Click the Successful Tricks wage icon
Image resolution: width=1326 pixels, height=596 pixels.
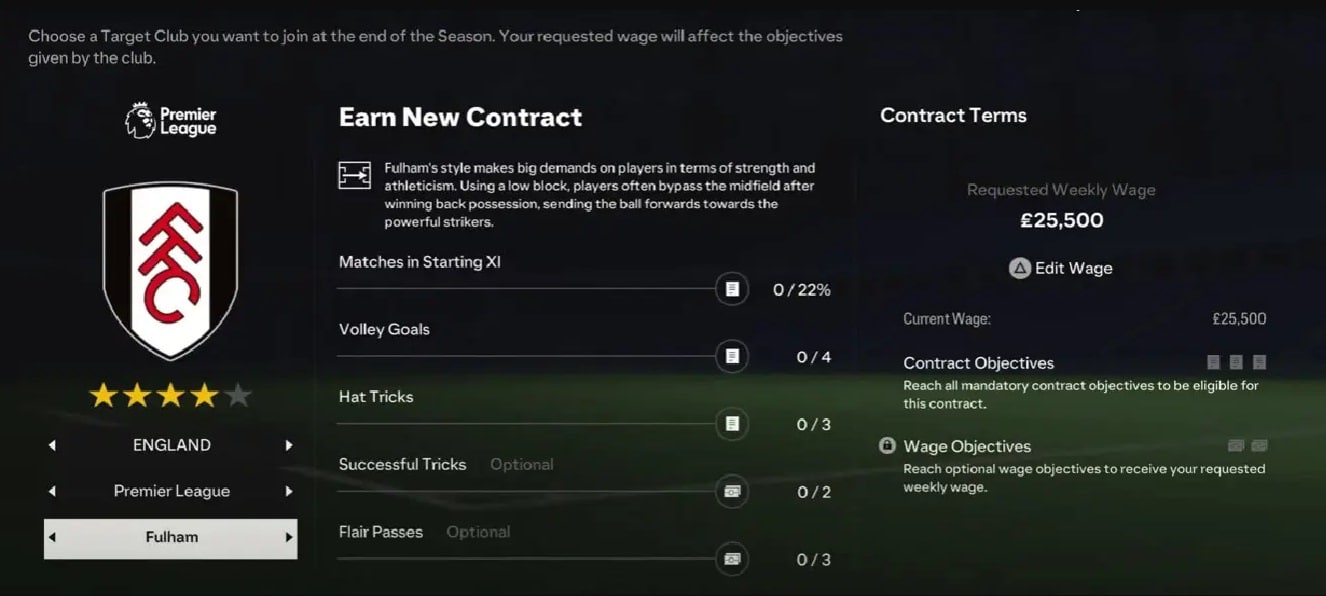click(732, 491)
